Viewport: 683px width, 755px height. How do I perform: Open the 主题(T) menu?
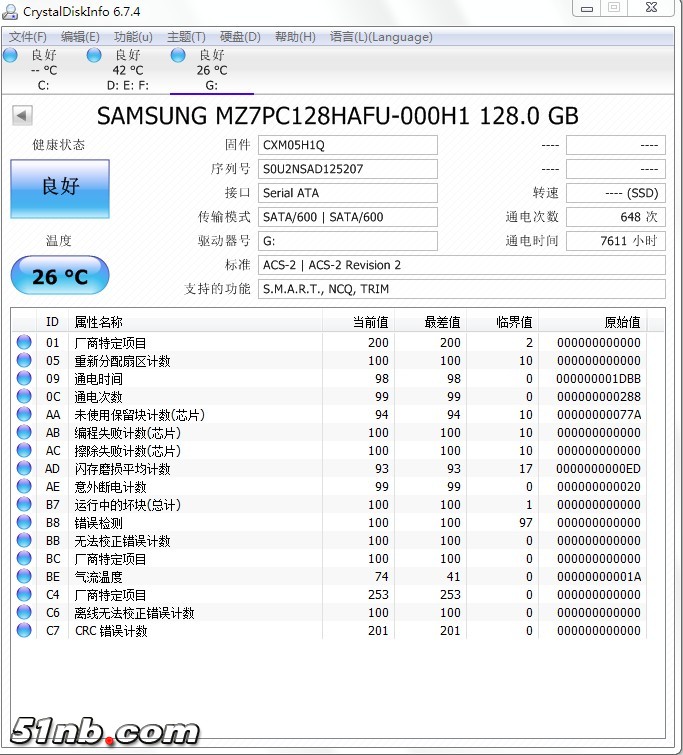click(186, 37)
